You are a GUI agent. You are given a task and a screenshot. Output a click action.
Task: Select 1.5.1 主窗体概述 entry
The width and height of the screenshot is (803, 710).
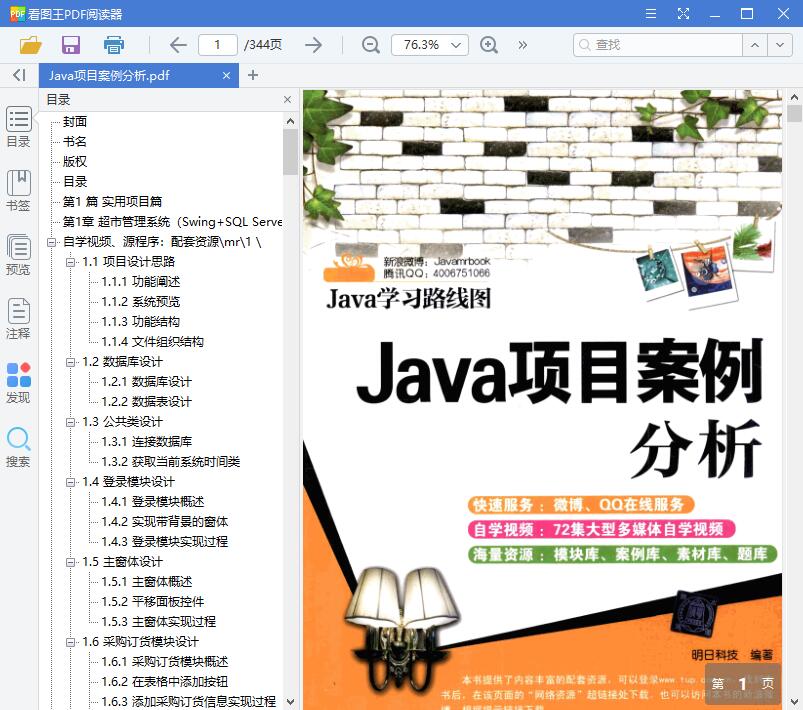[x=146, y=582]
